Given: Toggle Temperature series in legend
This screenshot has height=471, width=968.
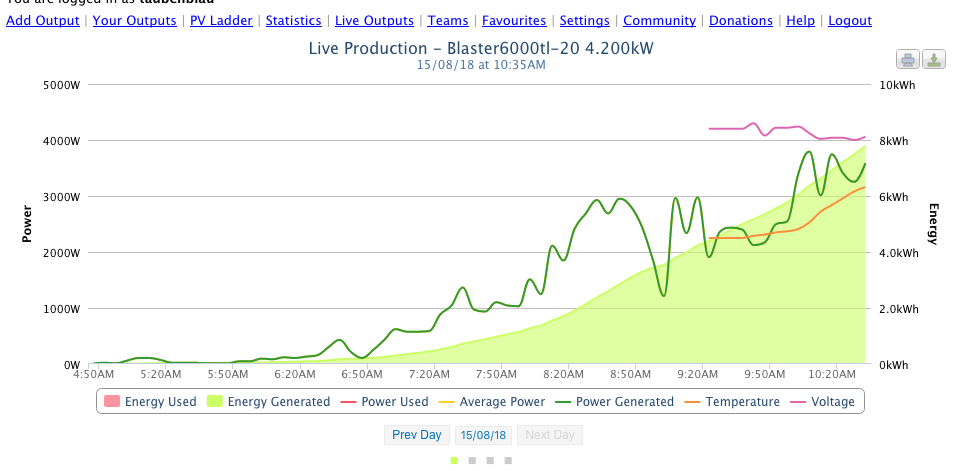Looking at the screenshot, I should pos(732,402).
